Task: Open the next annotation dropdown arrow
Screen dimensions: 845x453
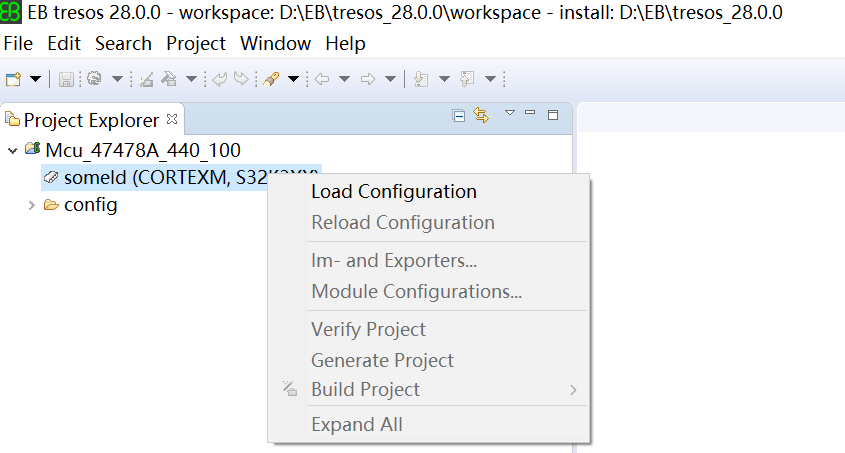Action: point(444,80)
